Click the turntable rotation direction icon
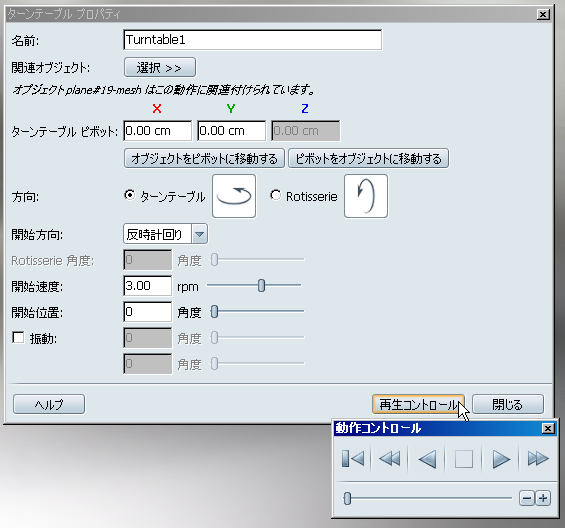This screenshot has height=528, width=565. [x=234, y=196]
